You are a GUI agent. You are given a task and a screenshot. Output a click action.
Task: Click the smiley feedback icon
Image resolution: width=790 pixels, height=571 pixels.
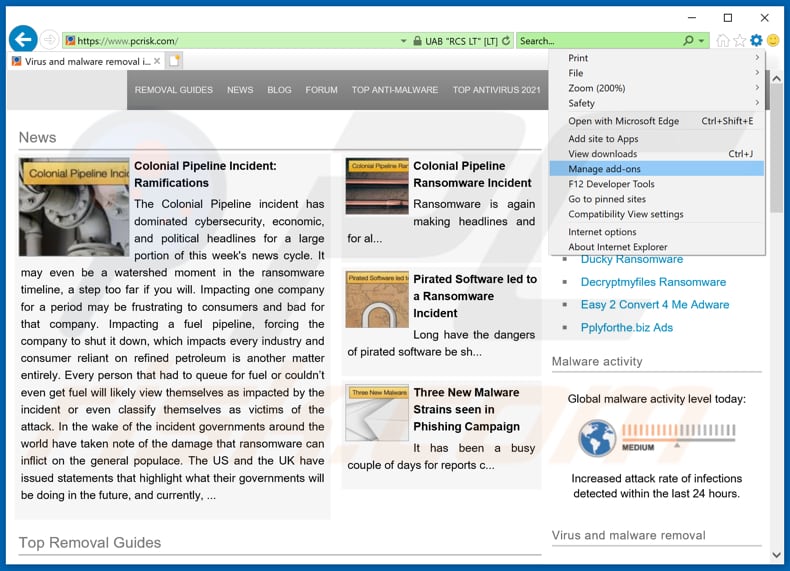tap(773, 41)
